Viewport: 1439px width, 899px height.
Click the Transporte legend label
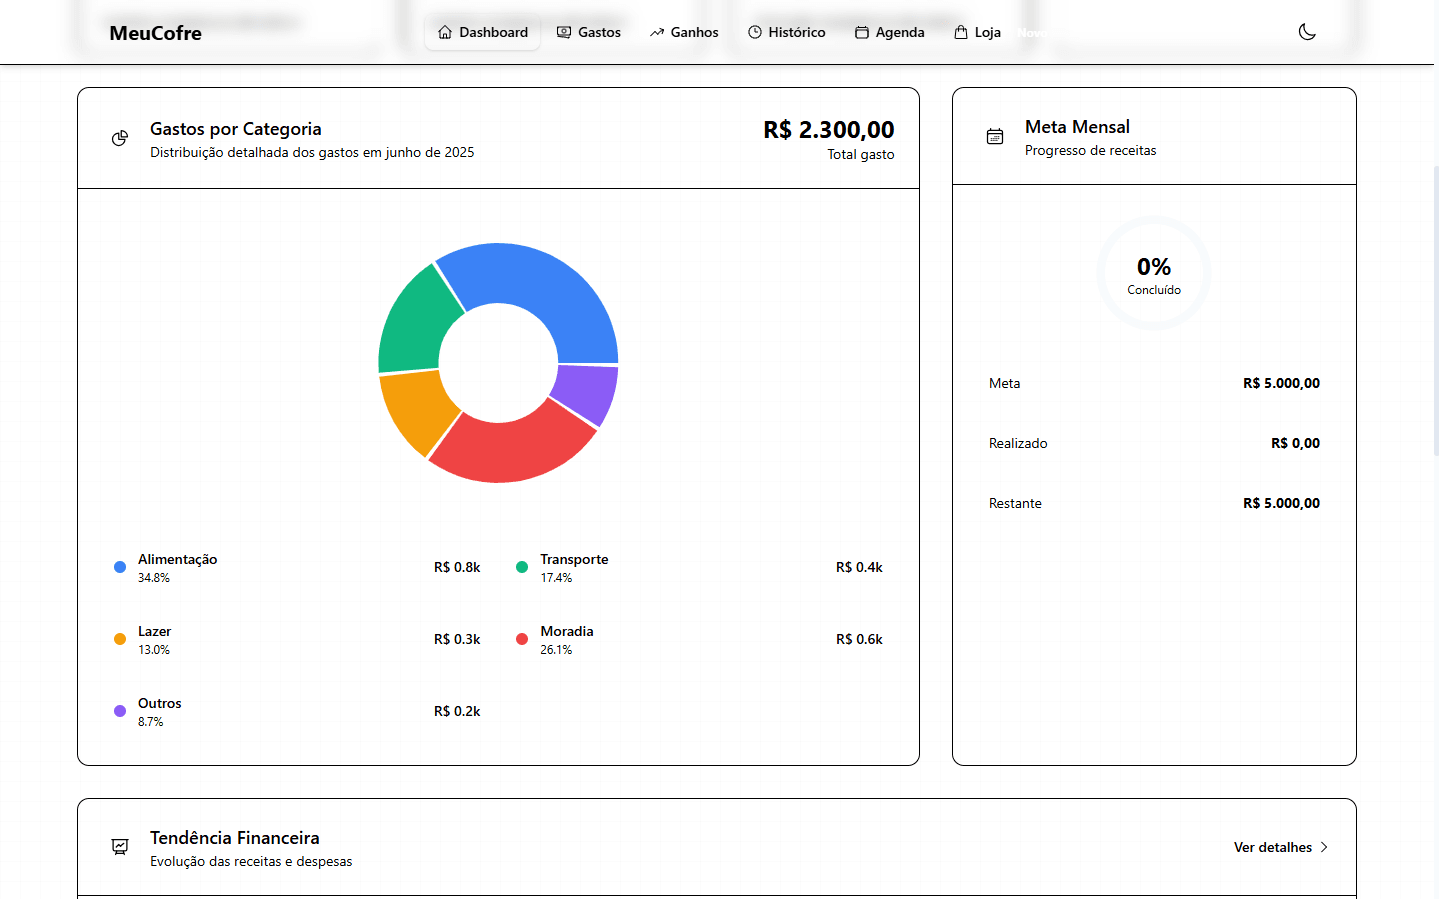(574, 559)
